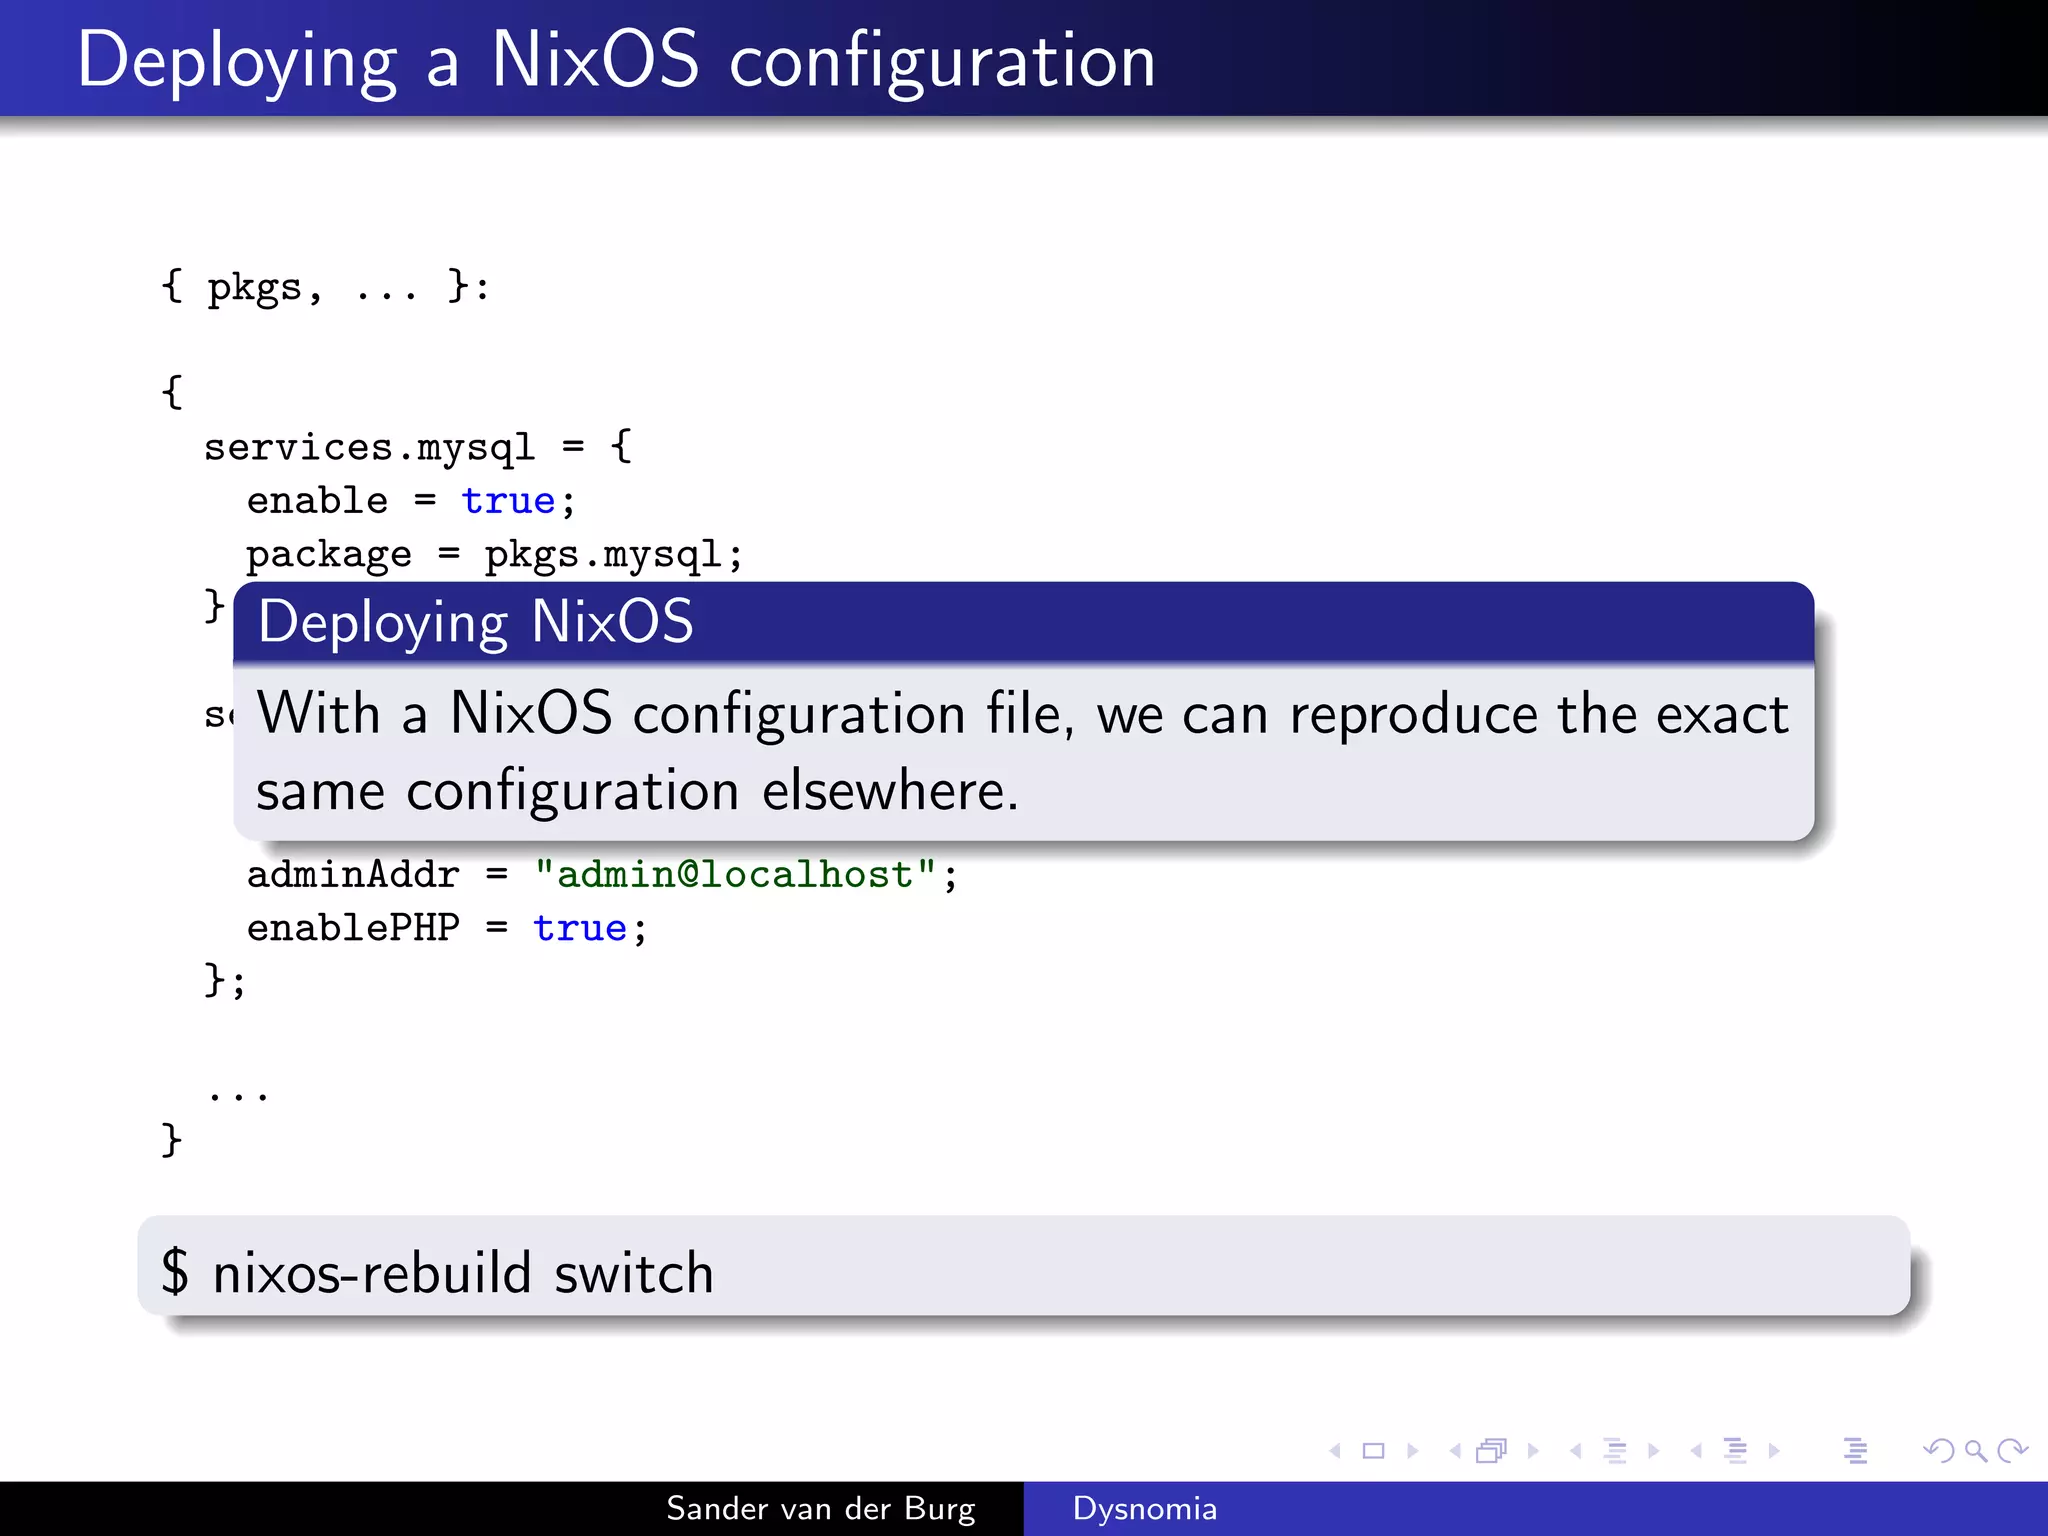Click the nixos-rebuild switch command
The height and width of the screenshot is (1536, 2048).
tap(438, 1272)
